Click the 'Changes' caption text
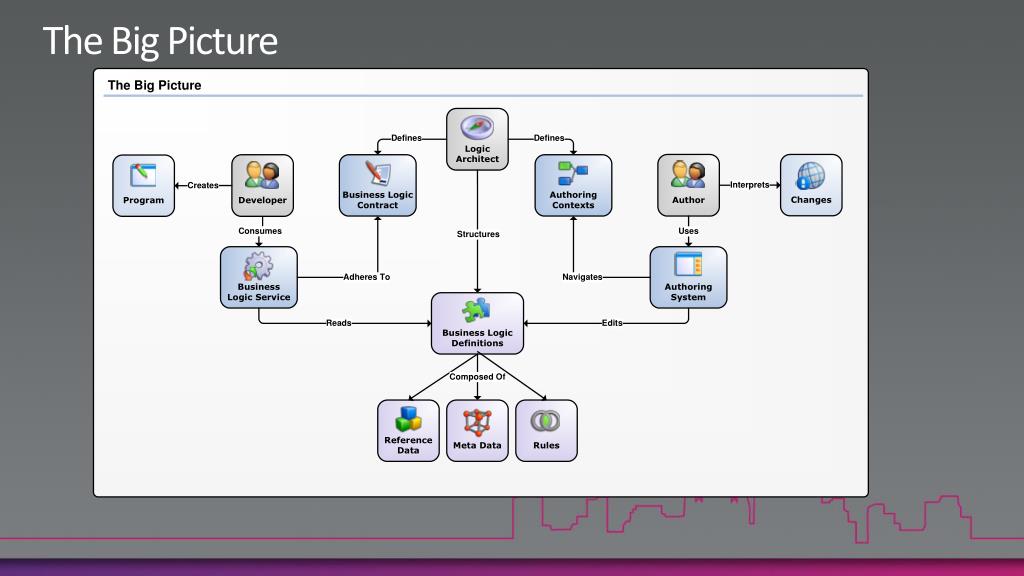This screenshot has height=576, width=1024. click(810, 200)
